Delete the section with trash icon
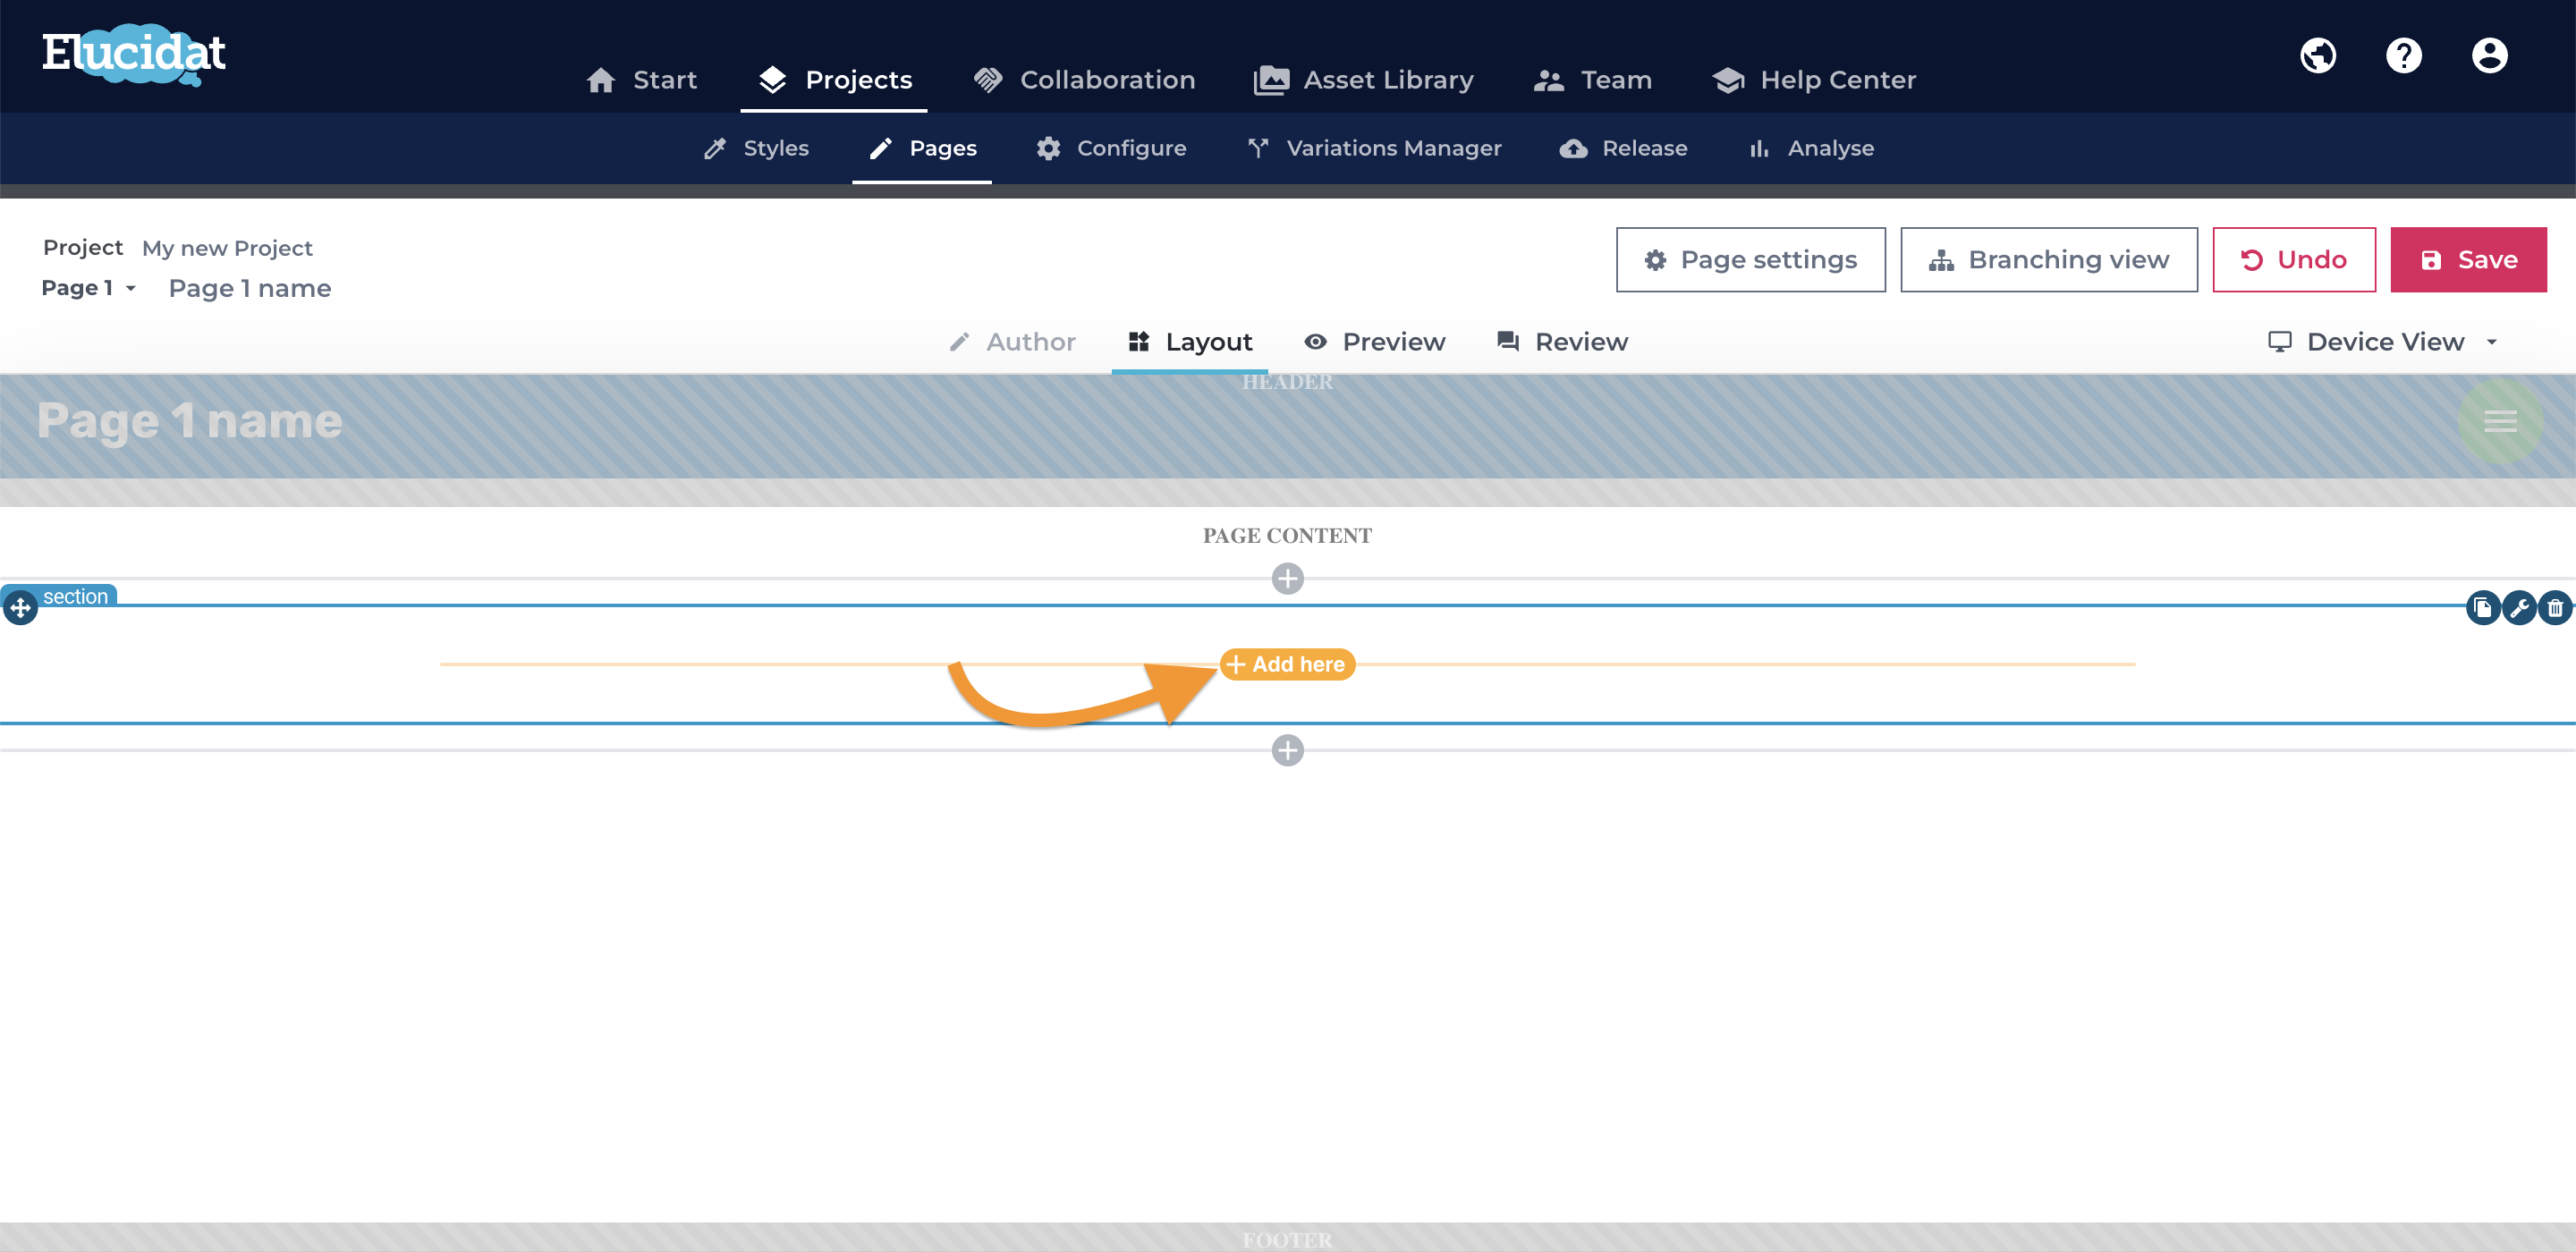 2555,607
